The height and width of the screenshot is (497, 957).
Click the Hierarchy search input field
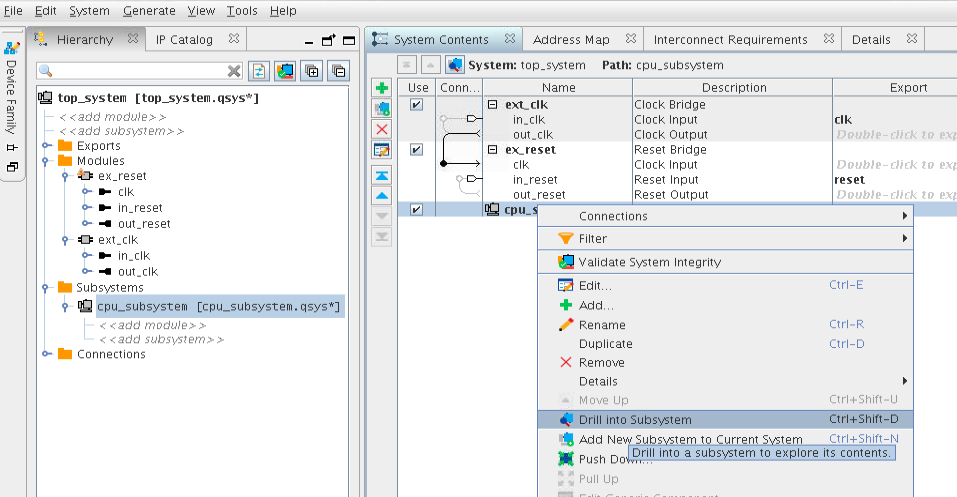(x=130, y=71)
